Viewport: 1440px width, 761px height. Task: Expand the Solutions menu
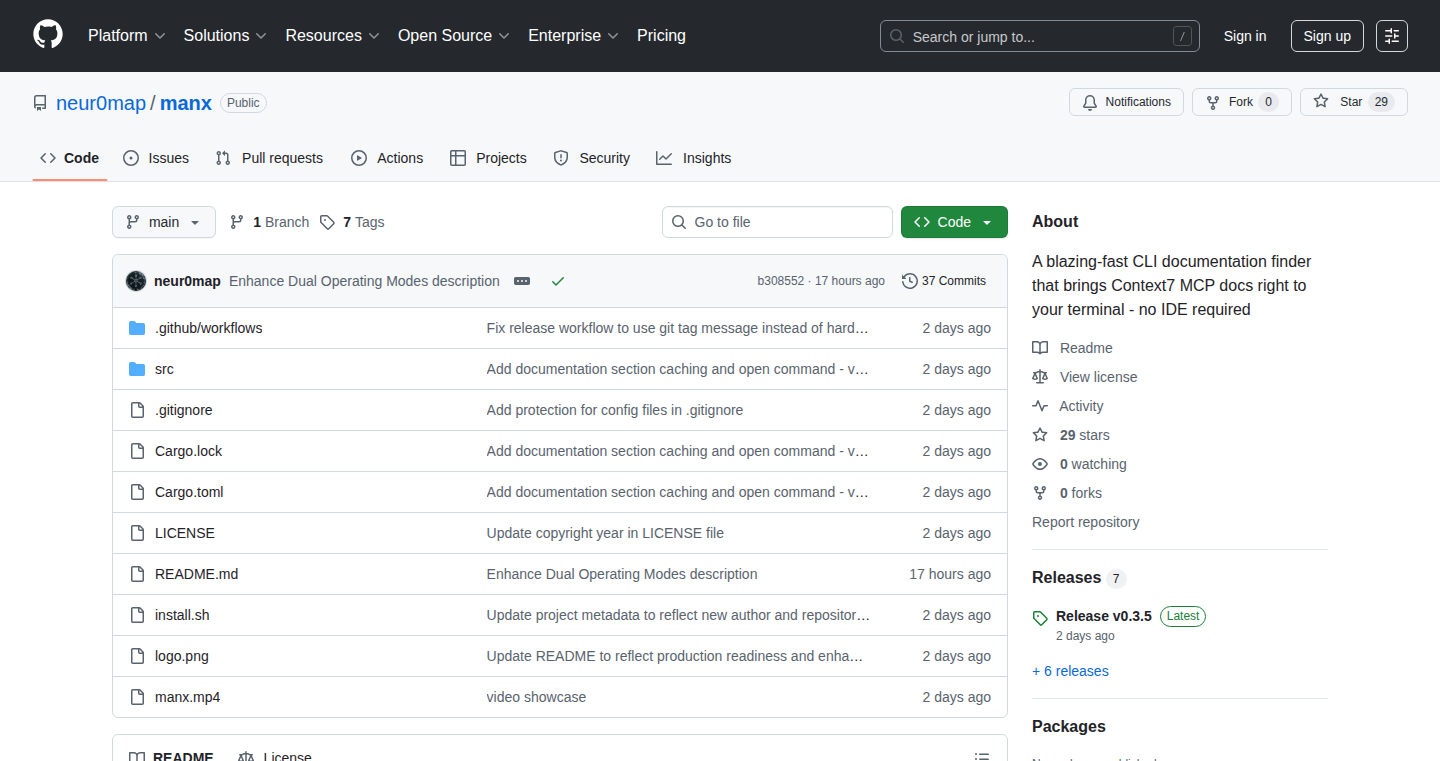point(225,35)
